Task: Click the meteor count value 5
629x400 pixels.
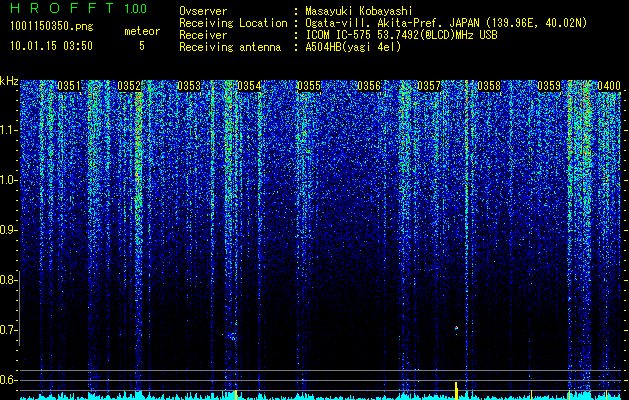Action: pos(142,46)
